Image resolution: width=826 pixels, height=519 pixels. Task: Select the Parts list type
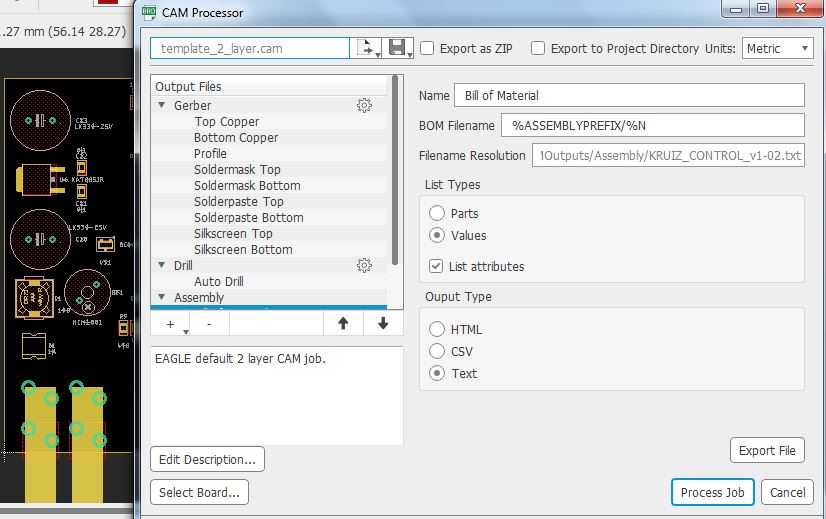[x=436, y=213]
